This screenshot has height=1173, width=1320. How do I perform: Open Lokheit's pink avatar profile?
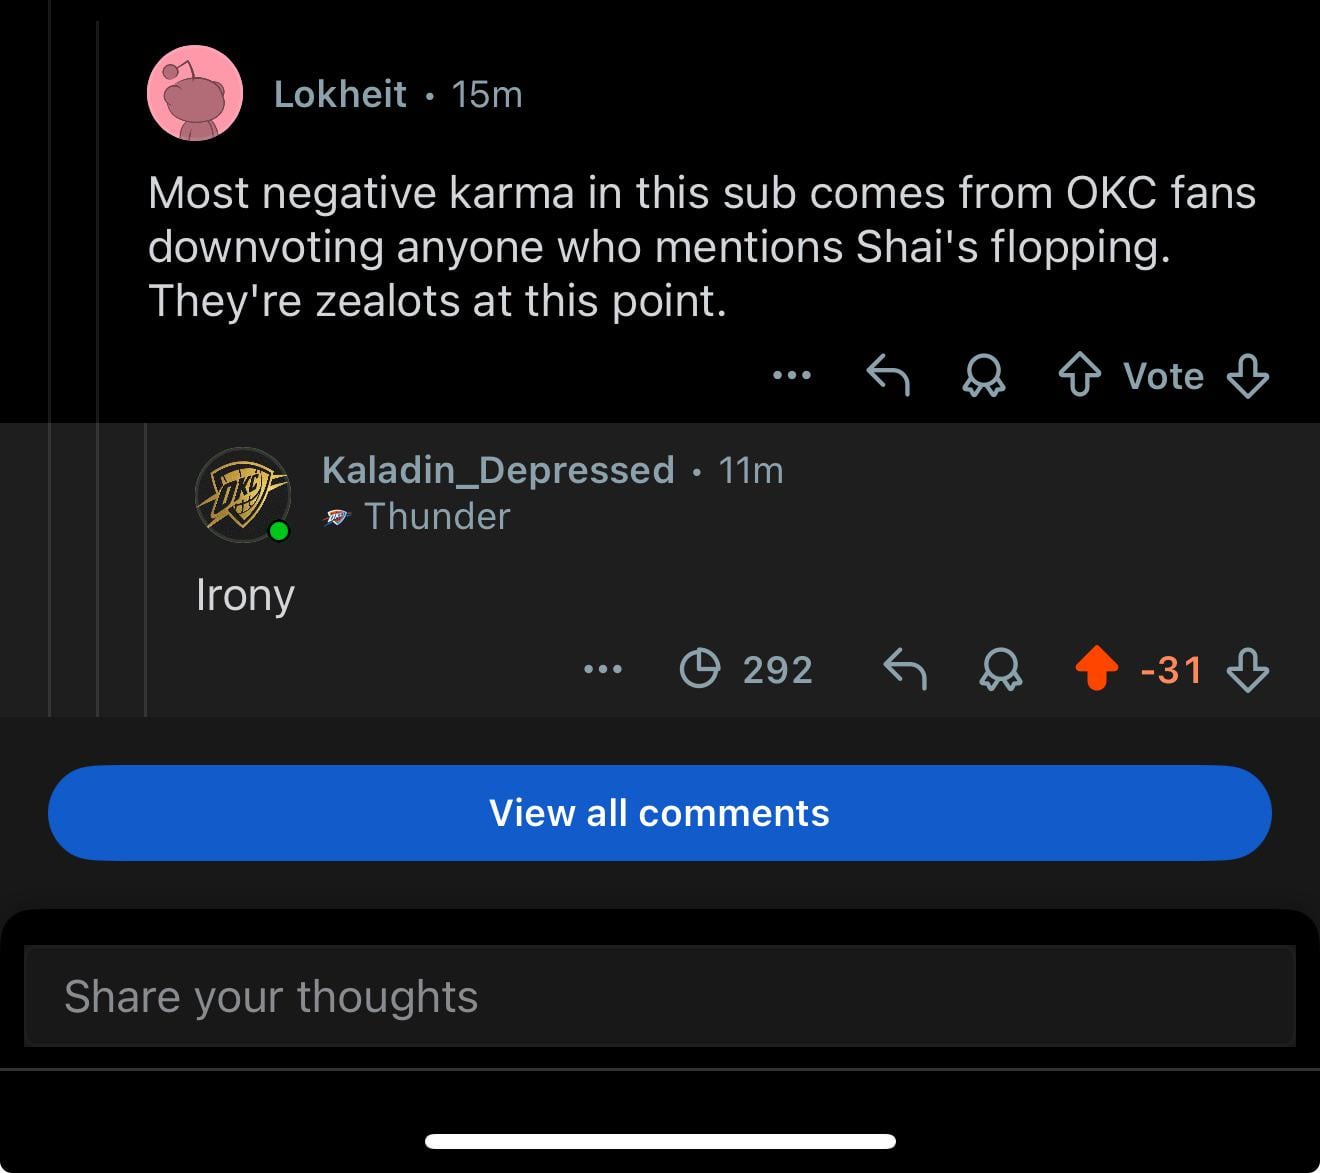[x=195, y=93]
